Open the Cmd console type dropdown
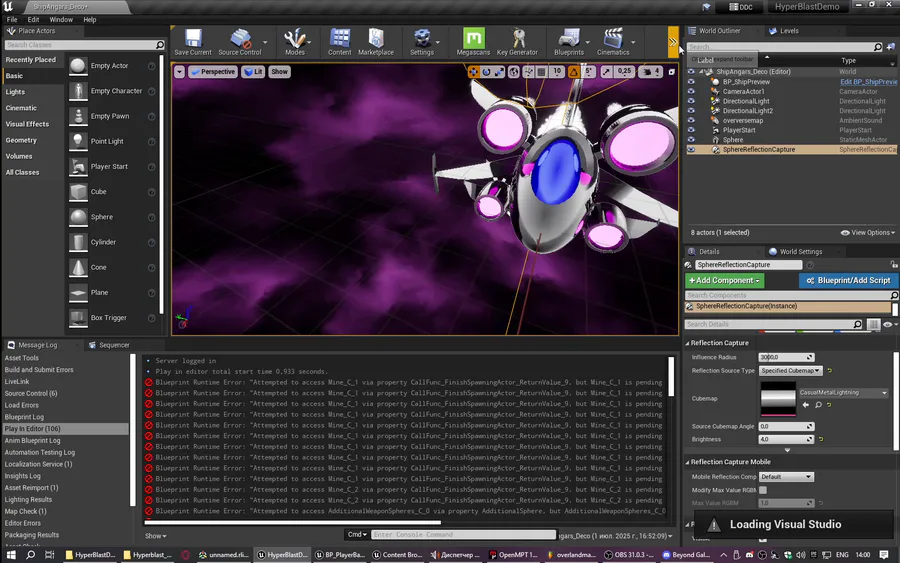900x563 pixels. click(x=357, y=534)
